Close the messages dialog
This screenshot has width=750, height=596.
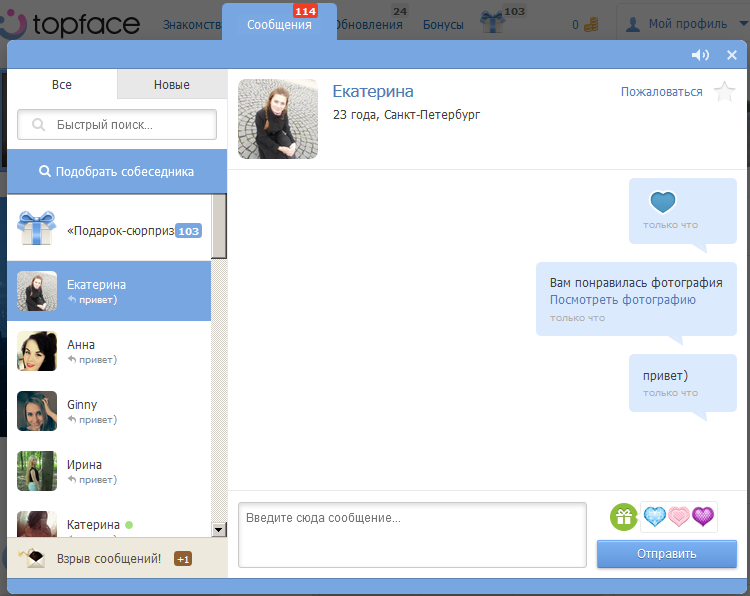732,55
